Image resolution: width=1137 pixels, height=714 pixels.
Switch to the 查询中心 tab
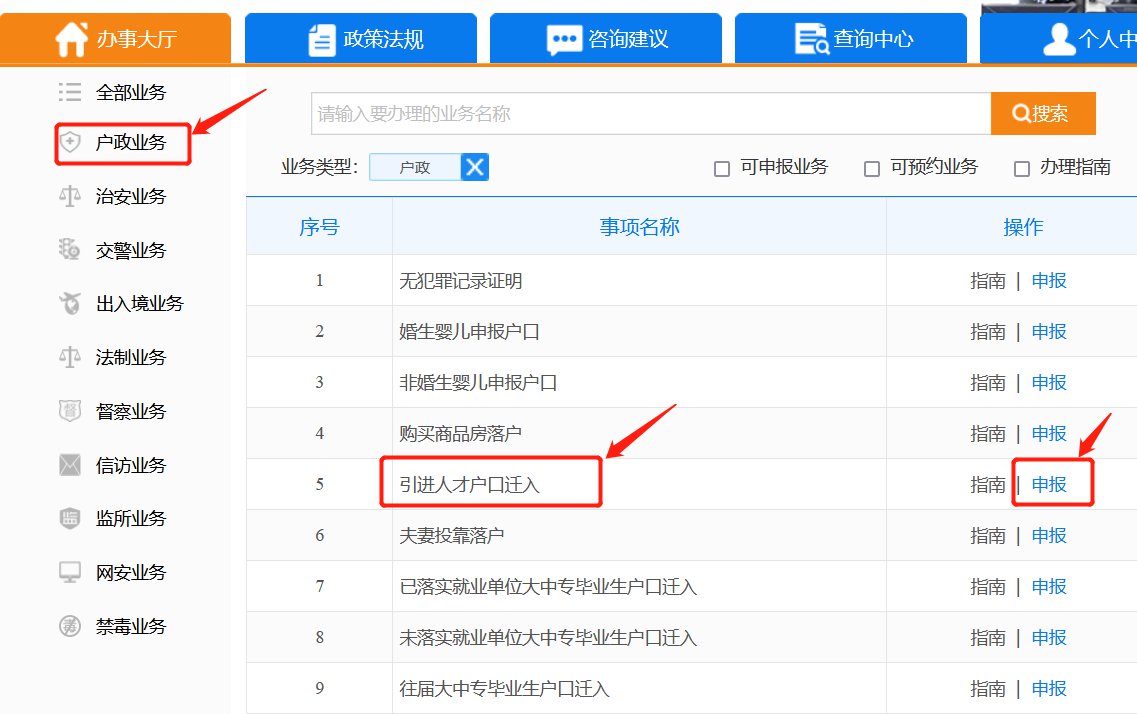pos(850,40)
